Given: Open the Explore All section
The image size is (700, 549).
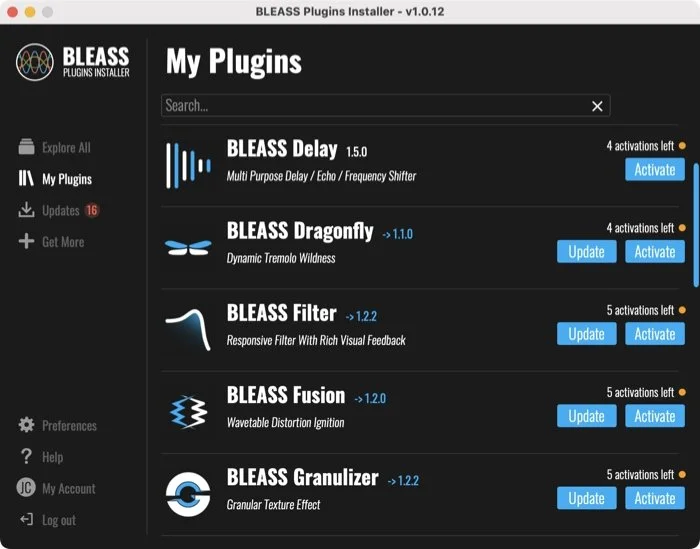Looking at the screenshot, I should tap(54, 147).
